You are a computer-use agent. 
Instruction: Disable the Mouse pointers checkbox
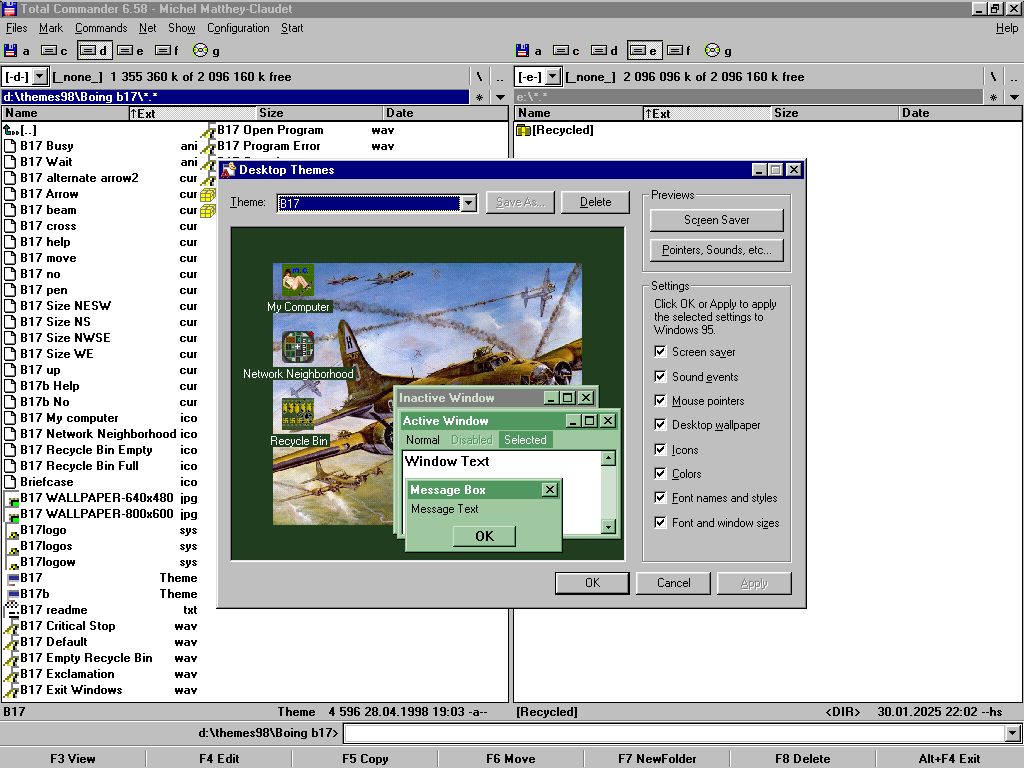[660, 401]
